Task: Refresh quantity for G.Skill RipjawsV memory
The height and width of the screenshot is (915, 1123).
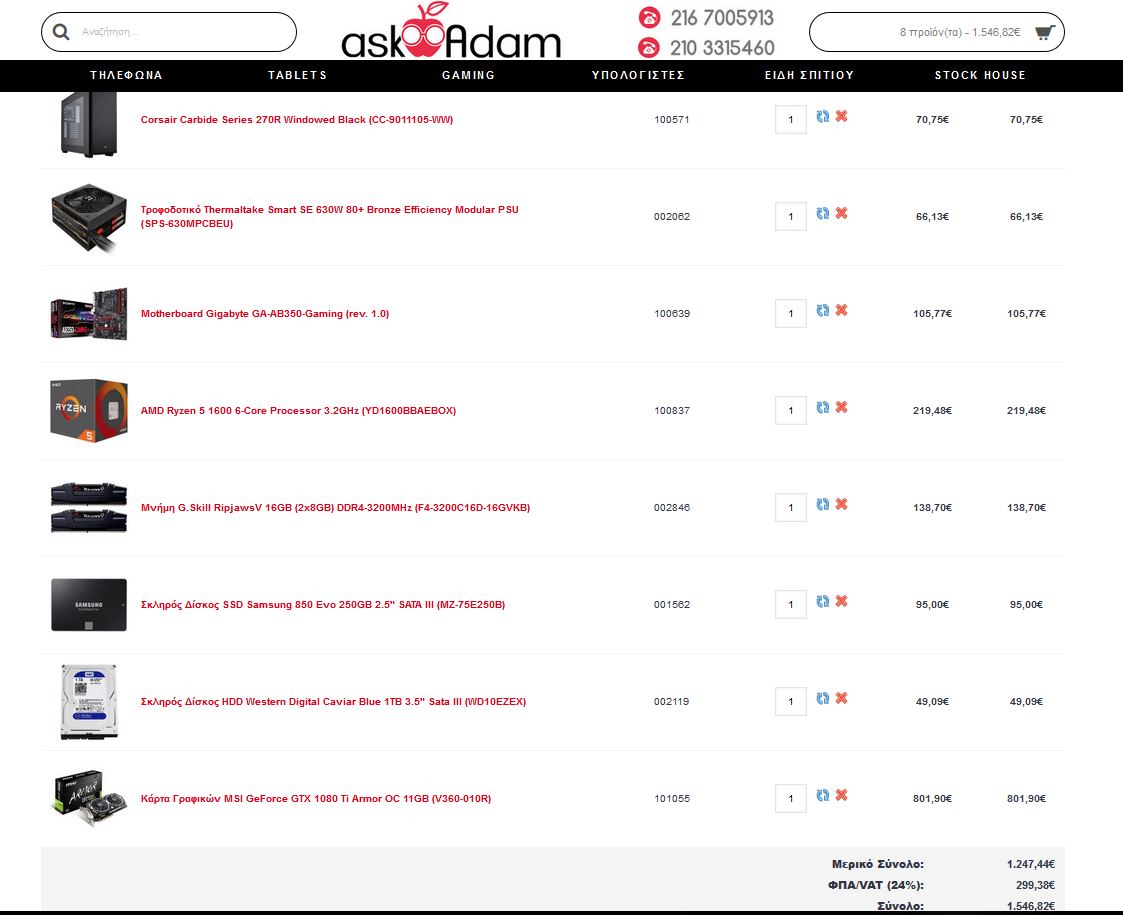Action: (x=823, y=504)
